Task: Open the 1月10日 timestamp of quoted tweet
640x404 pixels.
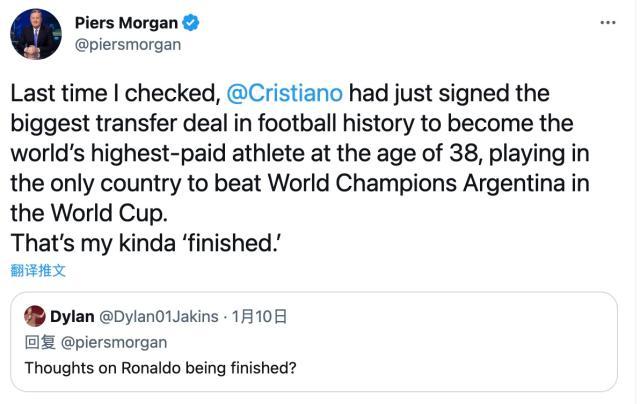Action: point(259,317)
